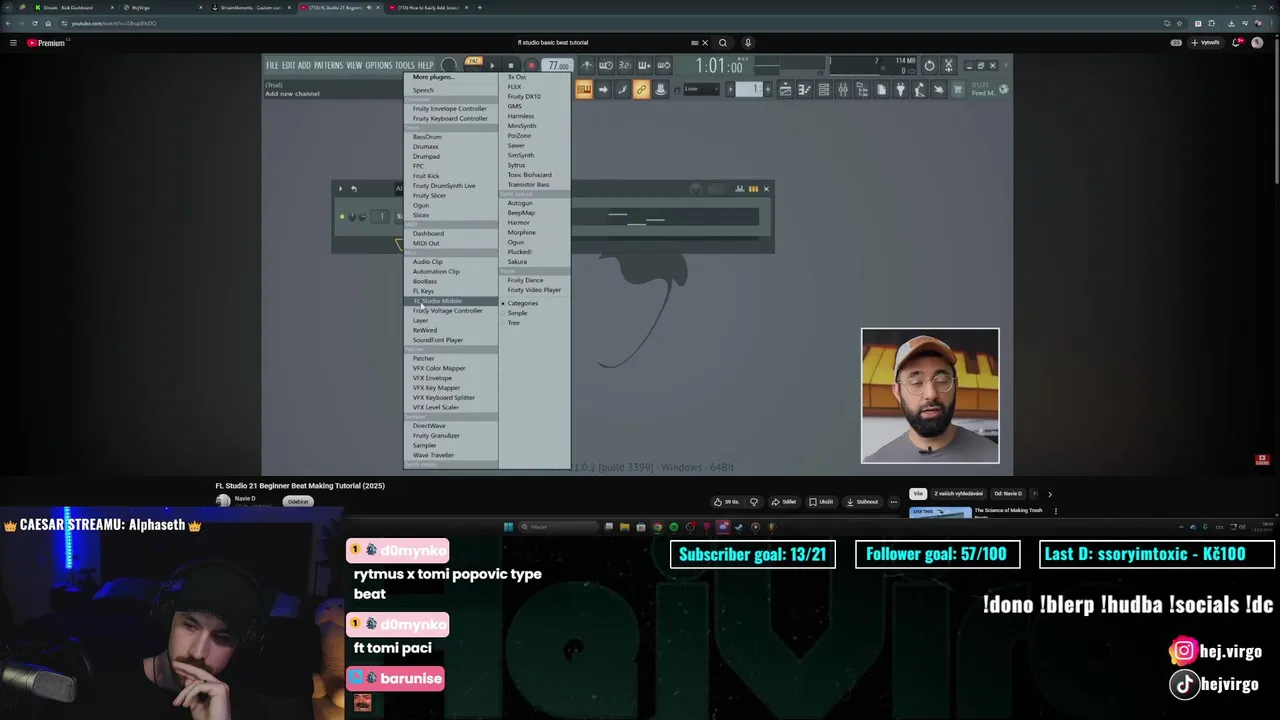Toggle the metronome icon in FL toolbar

pos(587,66)
